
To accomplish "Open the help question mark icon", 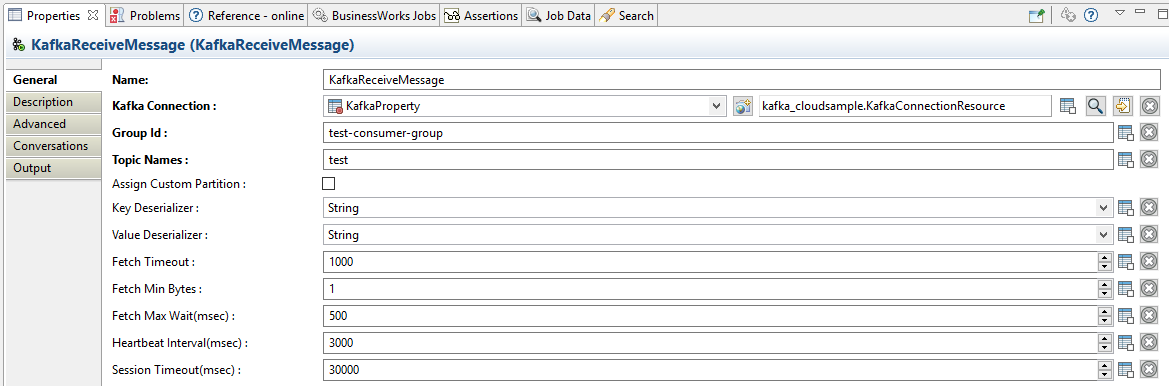I will click(x=1090, y=15).
